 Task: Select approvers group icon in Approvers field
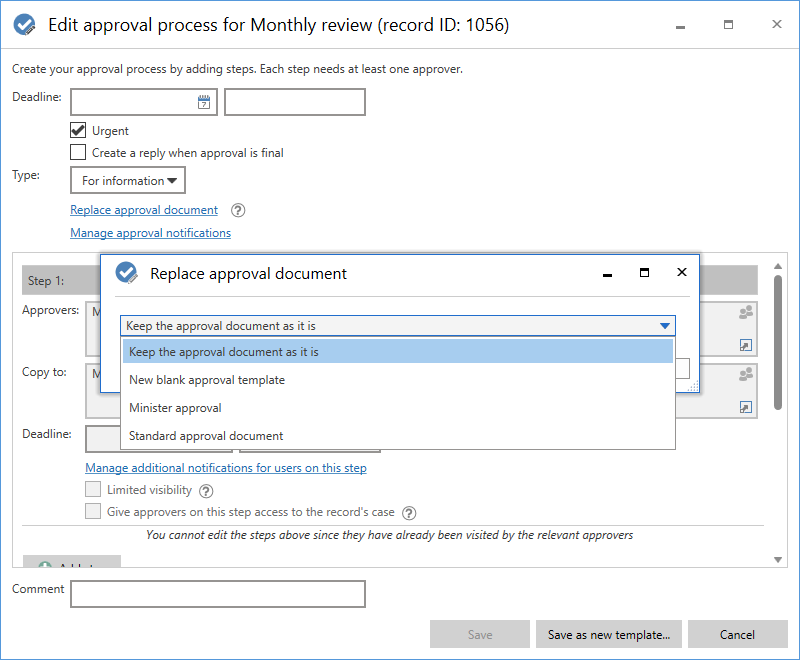[746, 312]
